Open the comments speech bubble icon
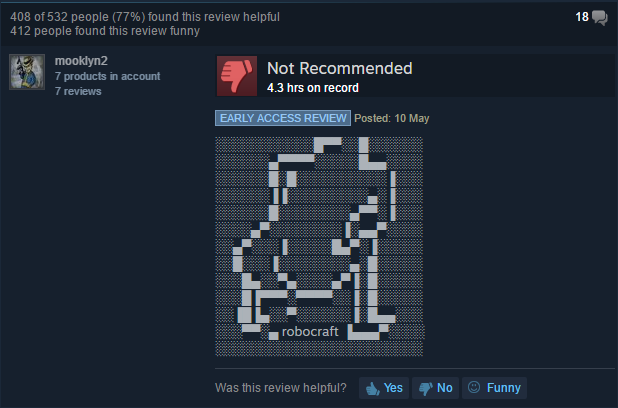 click(x=600, y=18)
